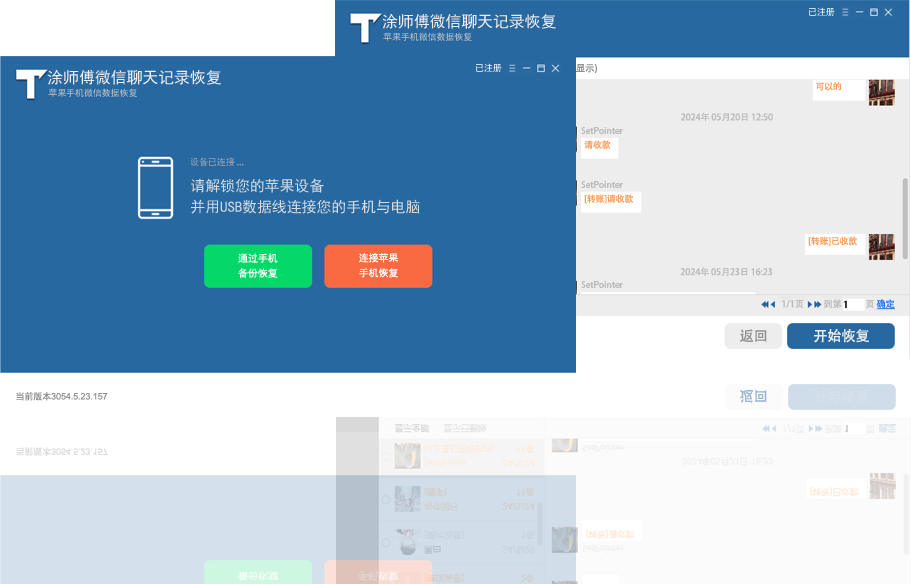
Task: Go to the previous page of chat records
Action: tap(773, 304)
